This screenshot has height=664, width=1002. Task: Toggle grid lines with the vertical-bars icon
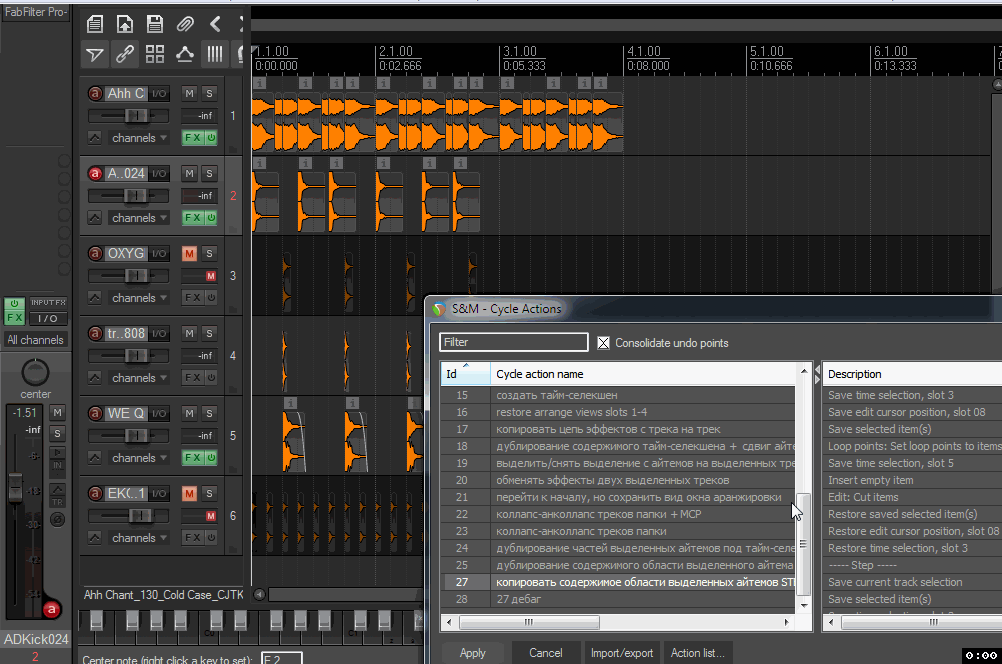tap(215, 54)
